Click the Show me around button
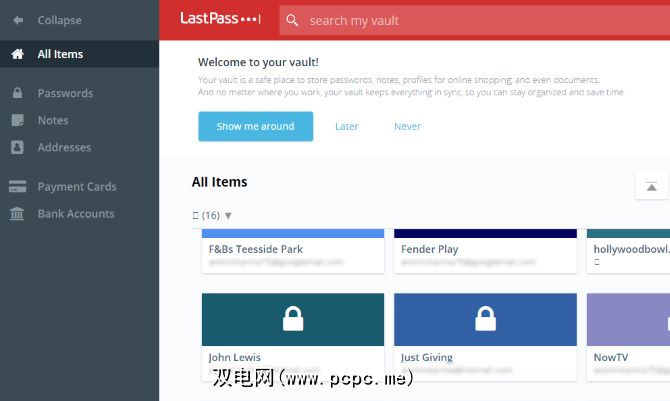 [x=256, y=126]
